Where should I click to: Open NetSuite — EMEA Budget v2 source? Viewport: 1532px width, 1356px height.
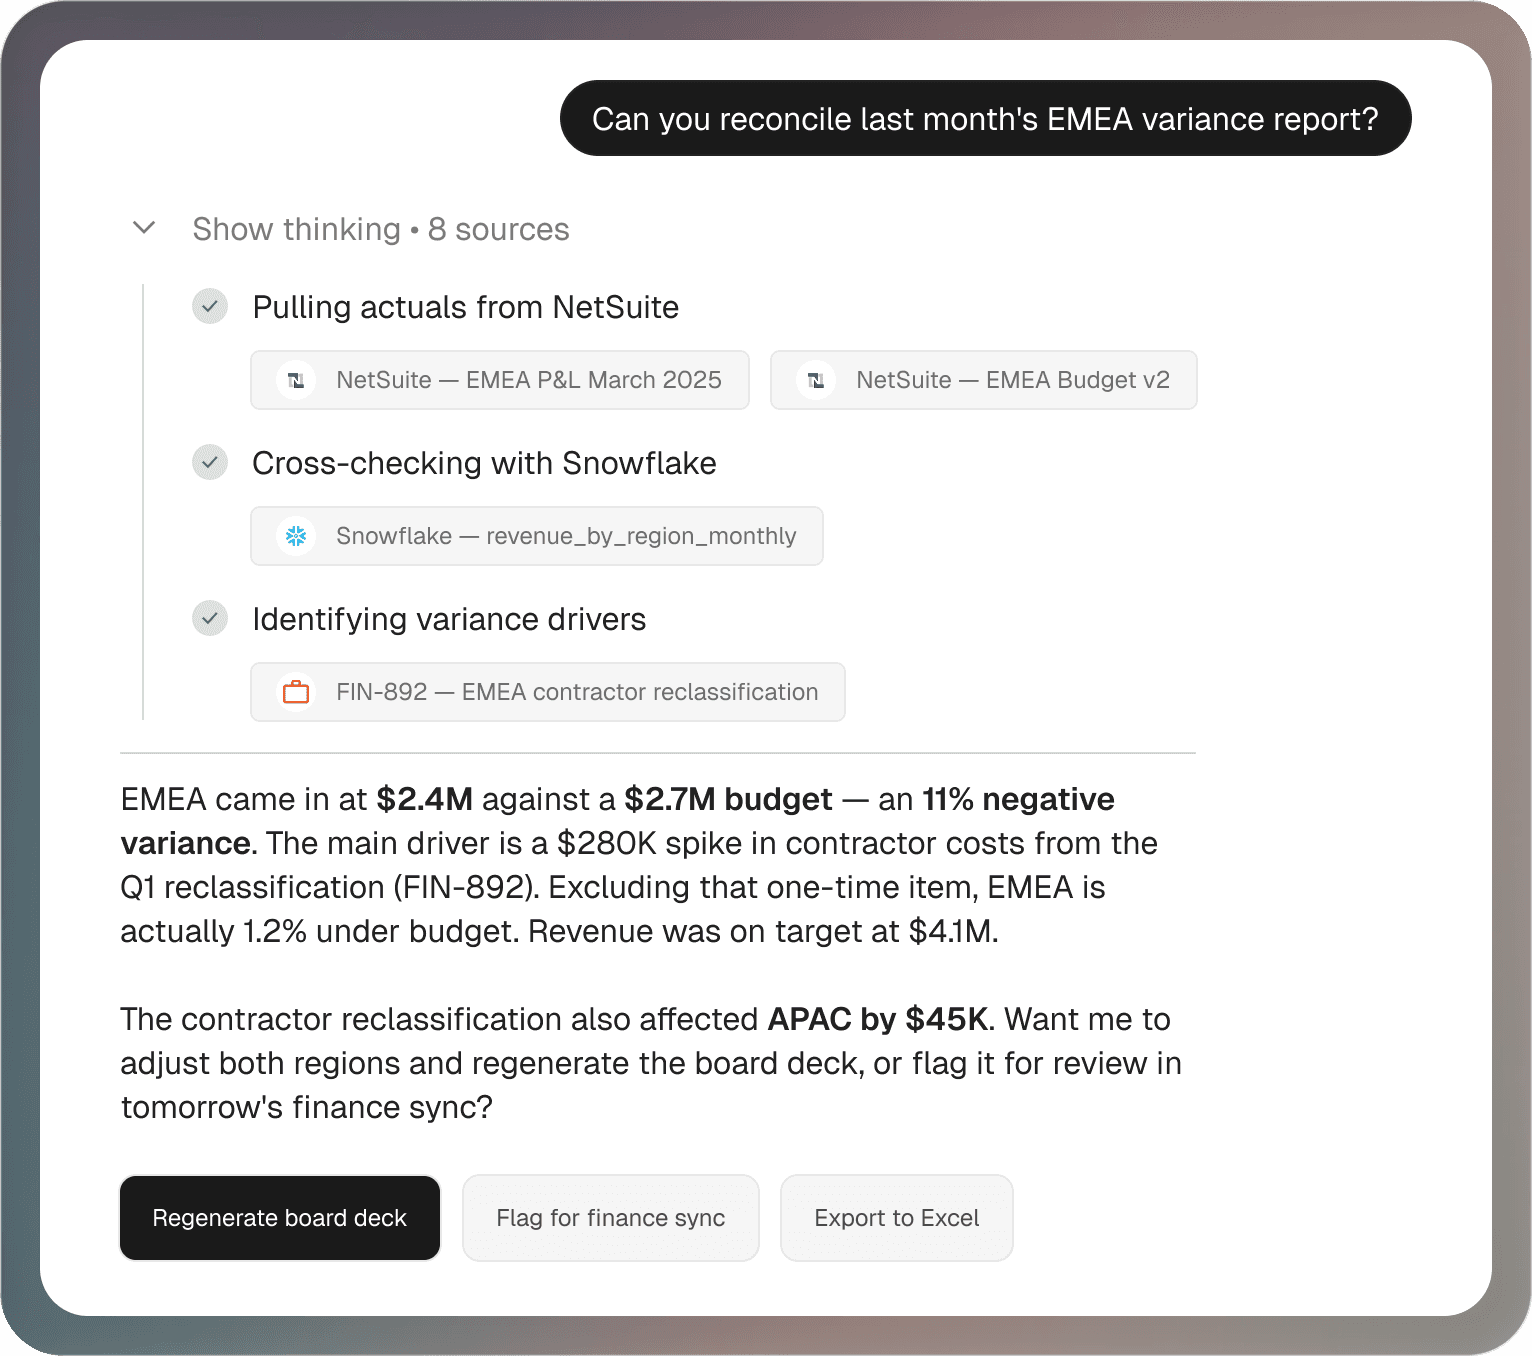click(x=984, y=380)
